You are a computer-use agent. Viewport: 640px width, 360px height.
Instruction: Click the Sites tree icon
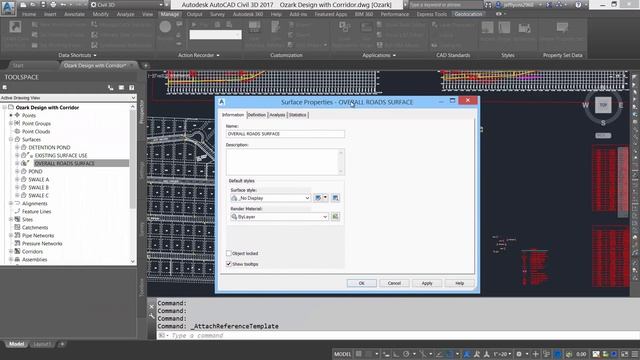pos(17,219)
